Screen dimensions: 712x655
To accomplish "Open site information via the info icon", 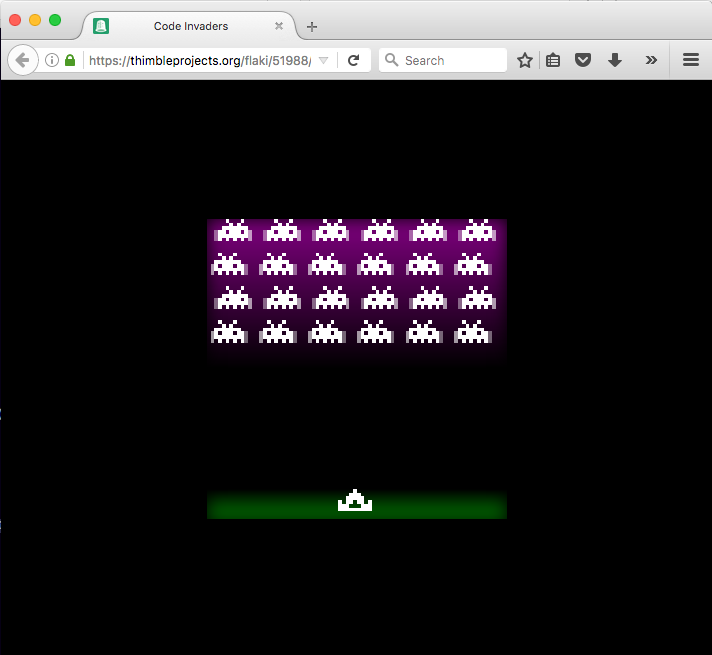I will 52,60.
